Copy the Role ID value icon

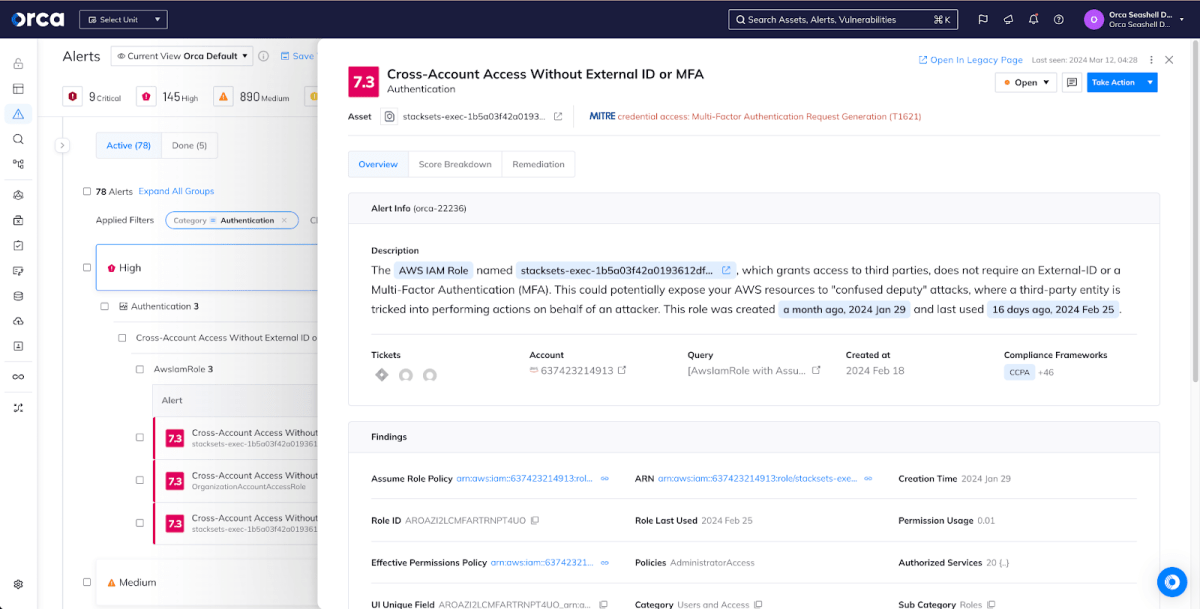pyautogui.click(x=535, y=521)
